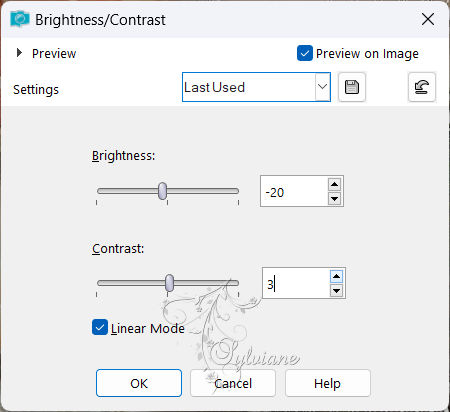Click the Contrast slider handle
The height and width of the screenshot is (412, 450).
click(x=169, y=283)
